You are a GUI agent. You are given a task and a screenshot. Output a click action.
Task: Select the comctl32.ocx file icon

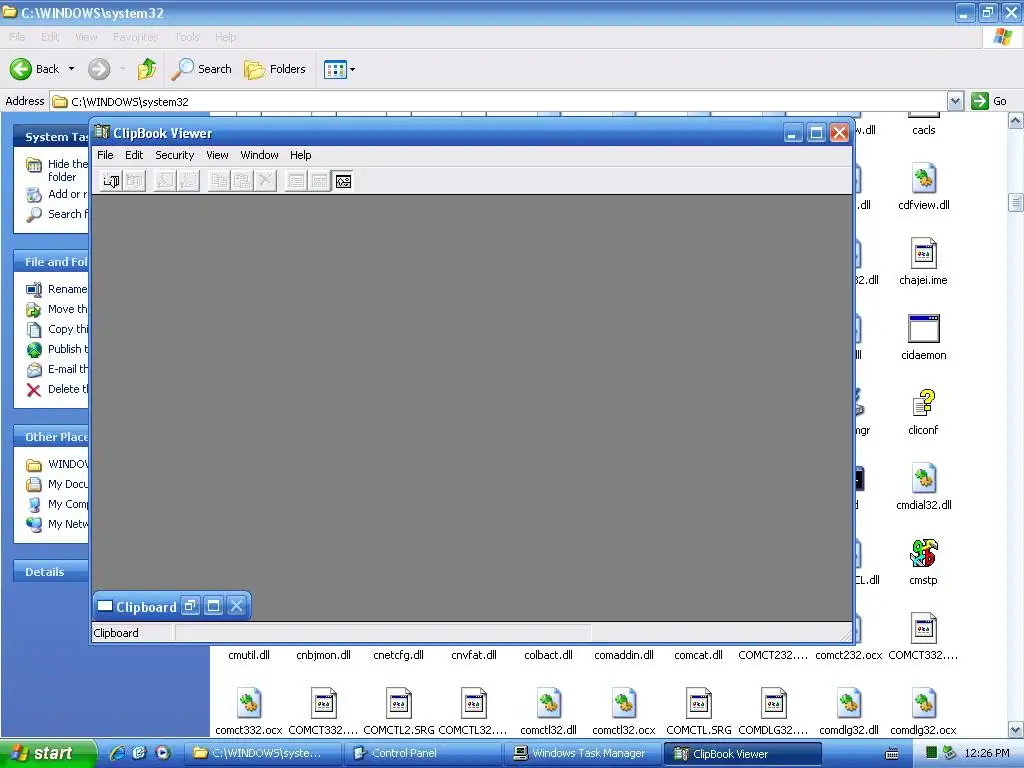click(x=624, y=703)
